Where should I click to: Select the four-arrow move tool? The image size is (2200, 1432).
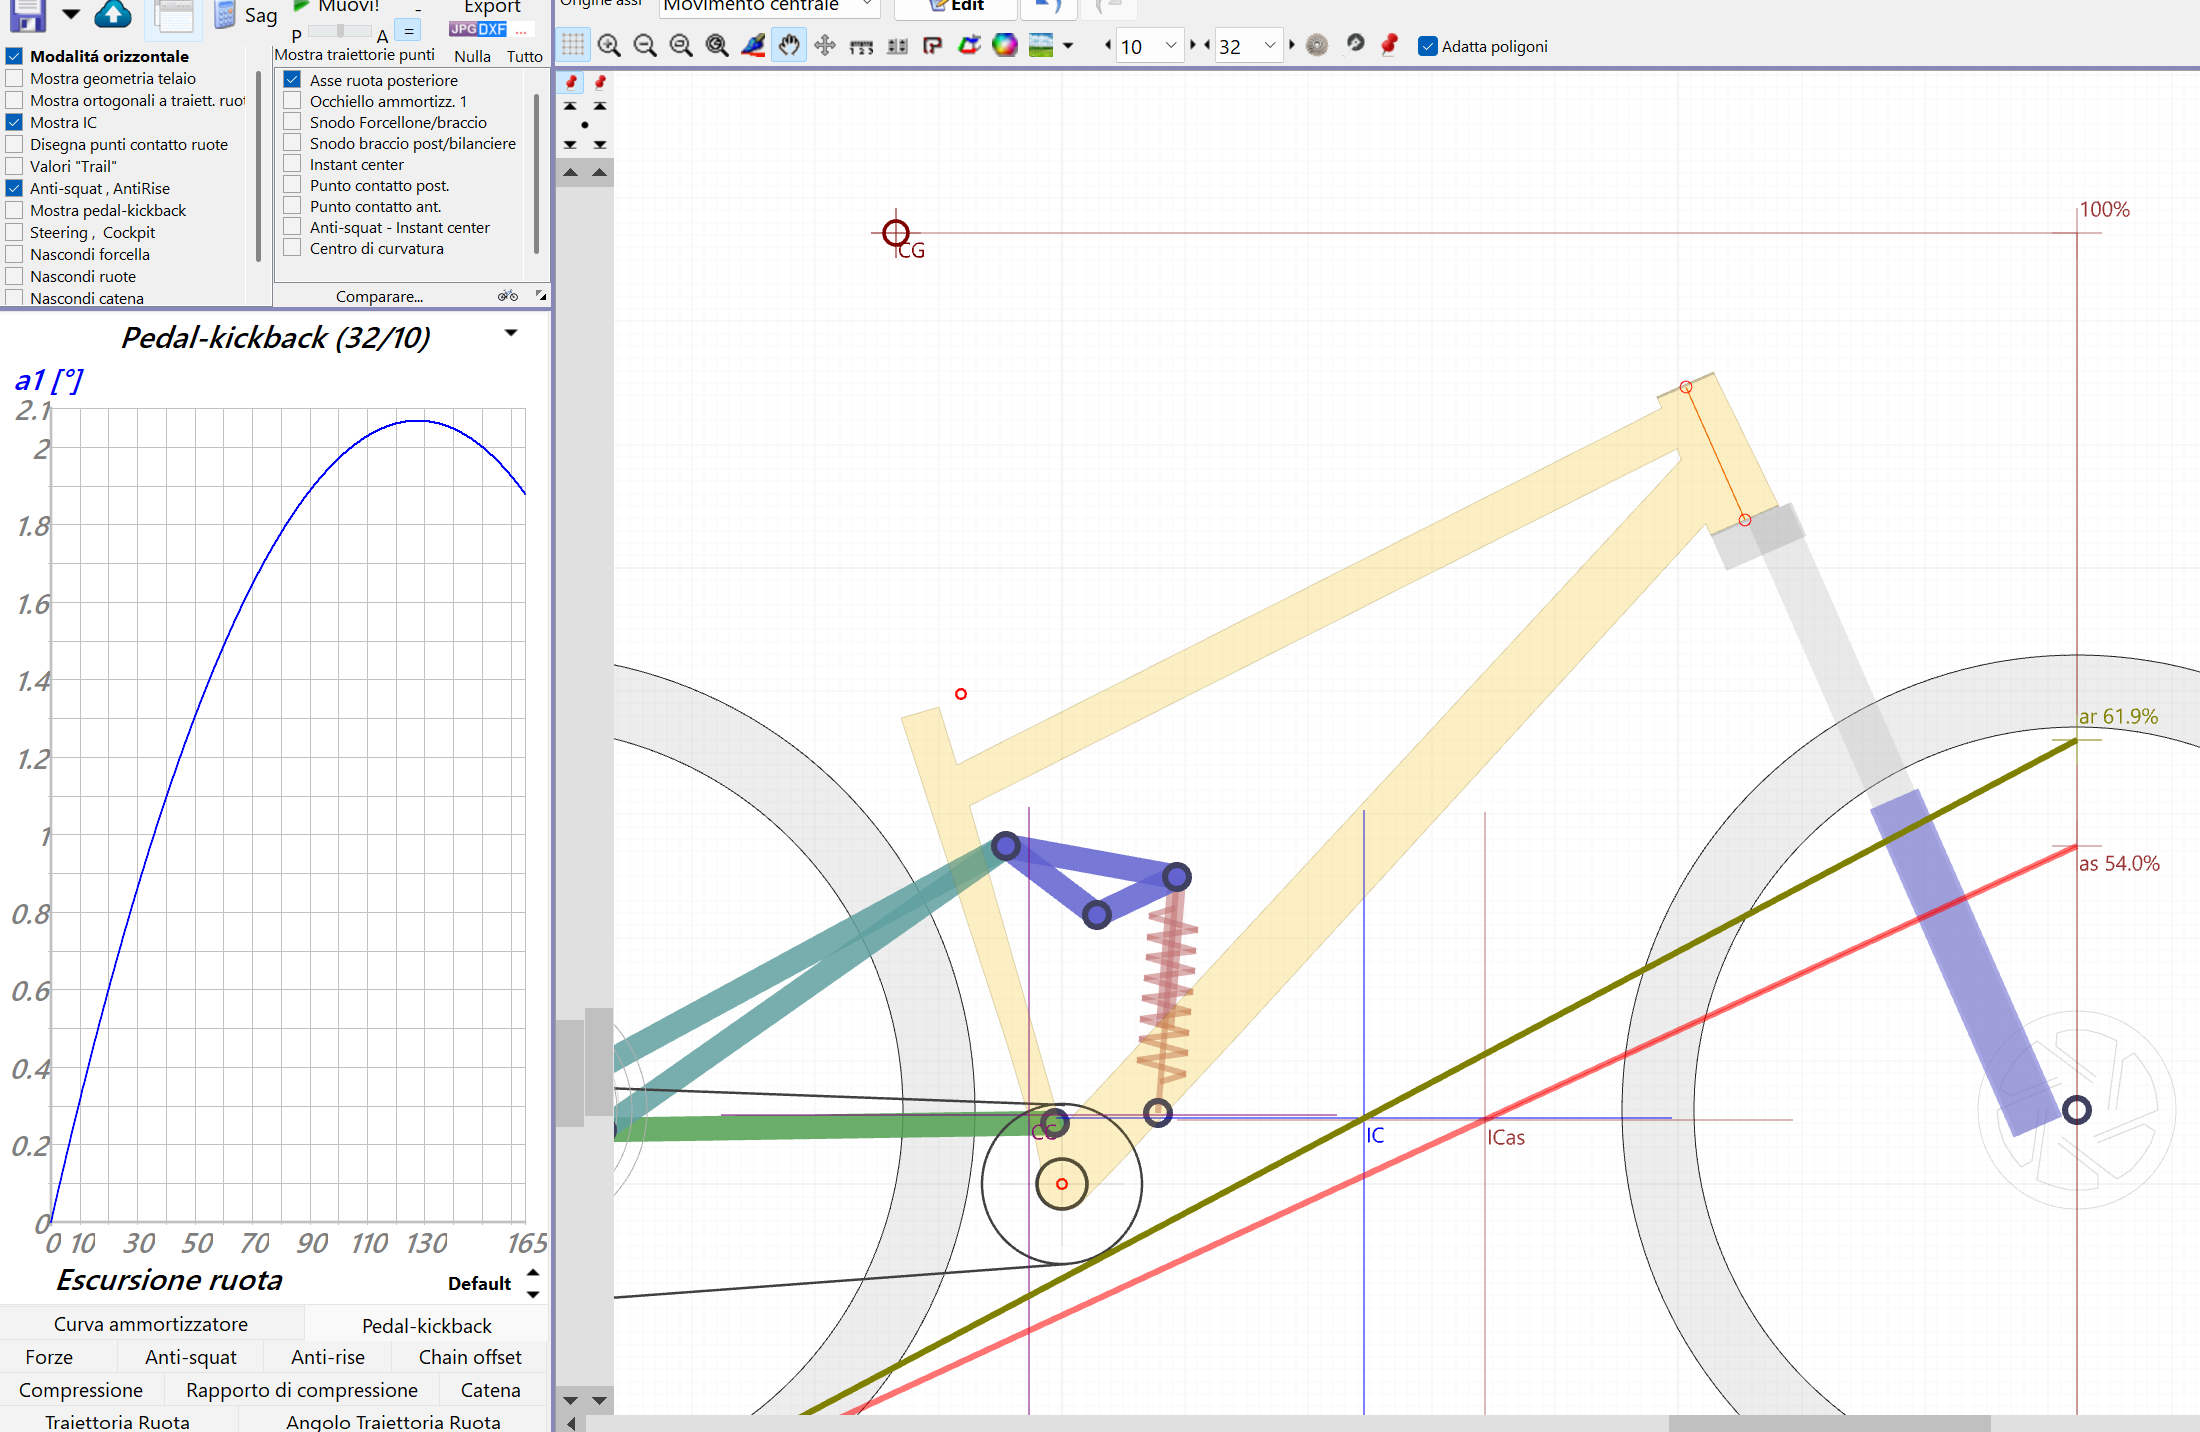coord(825,45)
